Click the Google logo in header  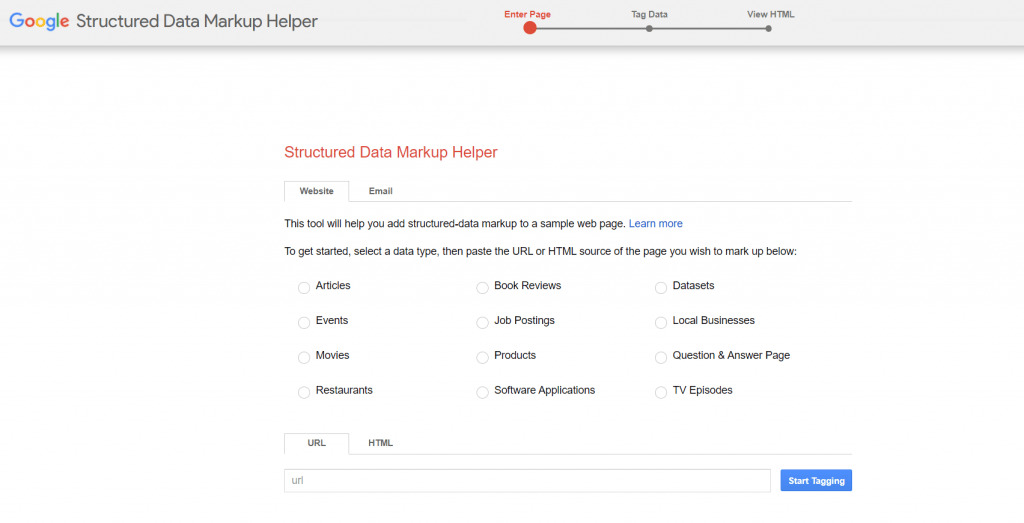click(39, 21)
